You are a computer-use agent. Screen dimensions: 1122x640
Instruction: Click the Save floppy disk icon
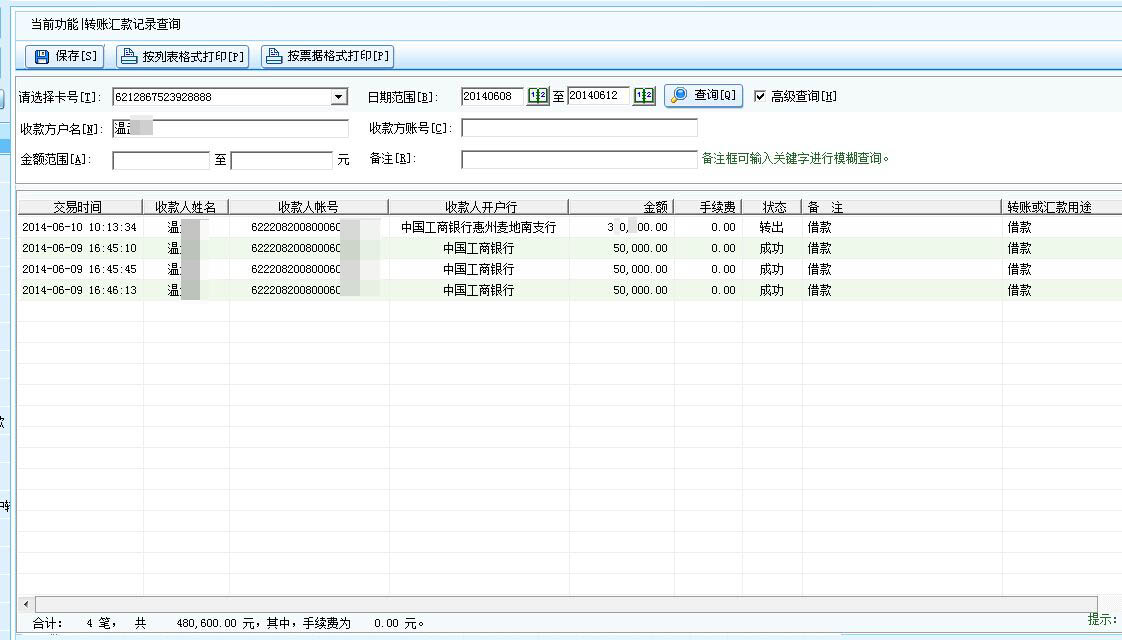pyautogui.click(x=42, y=57)
